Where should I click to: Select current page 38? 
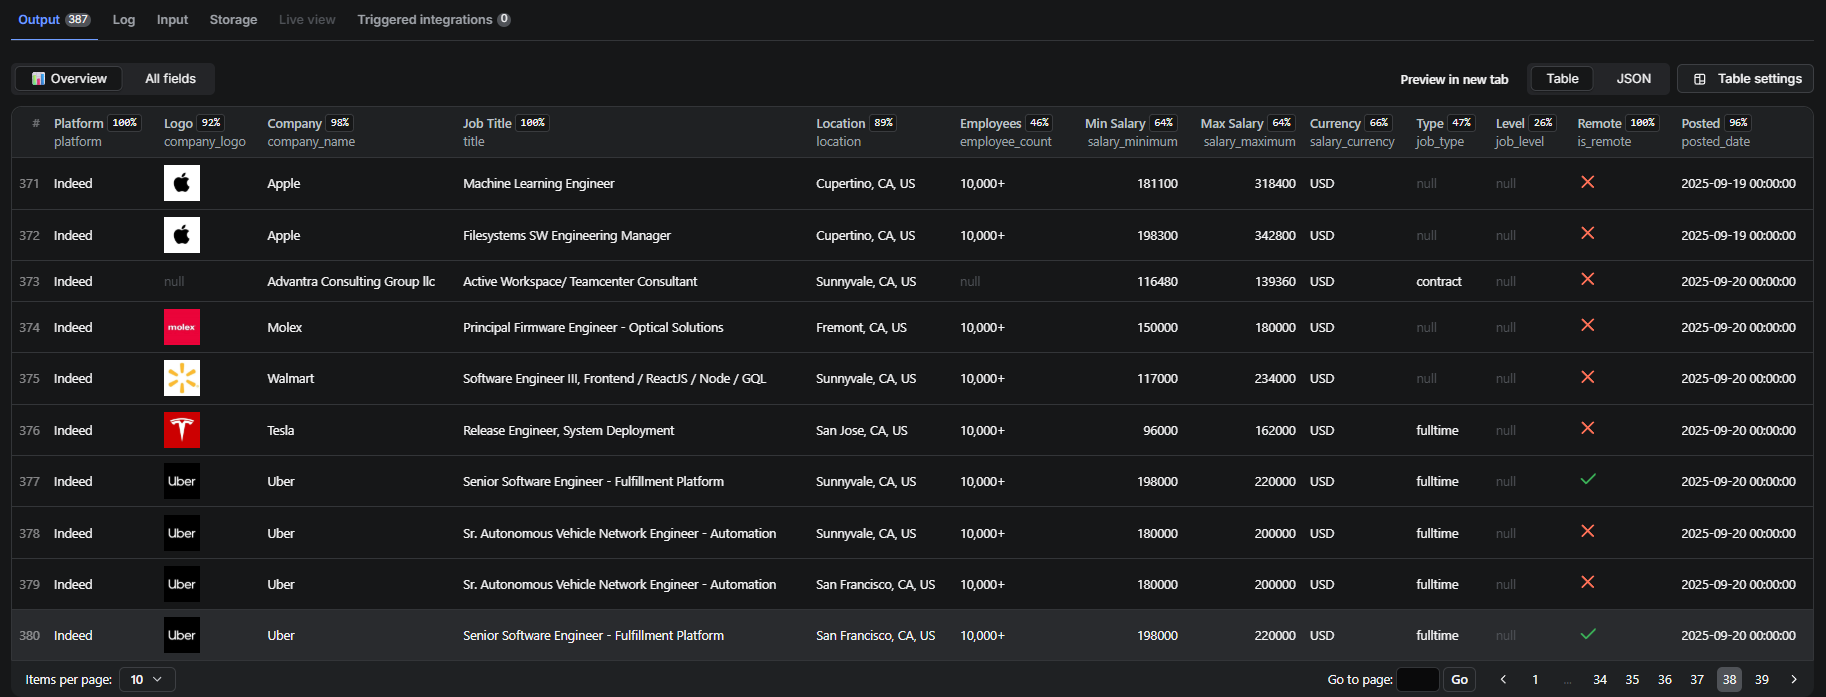(x=1729, y=680)
